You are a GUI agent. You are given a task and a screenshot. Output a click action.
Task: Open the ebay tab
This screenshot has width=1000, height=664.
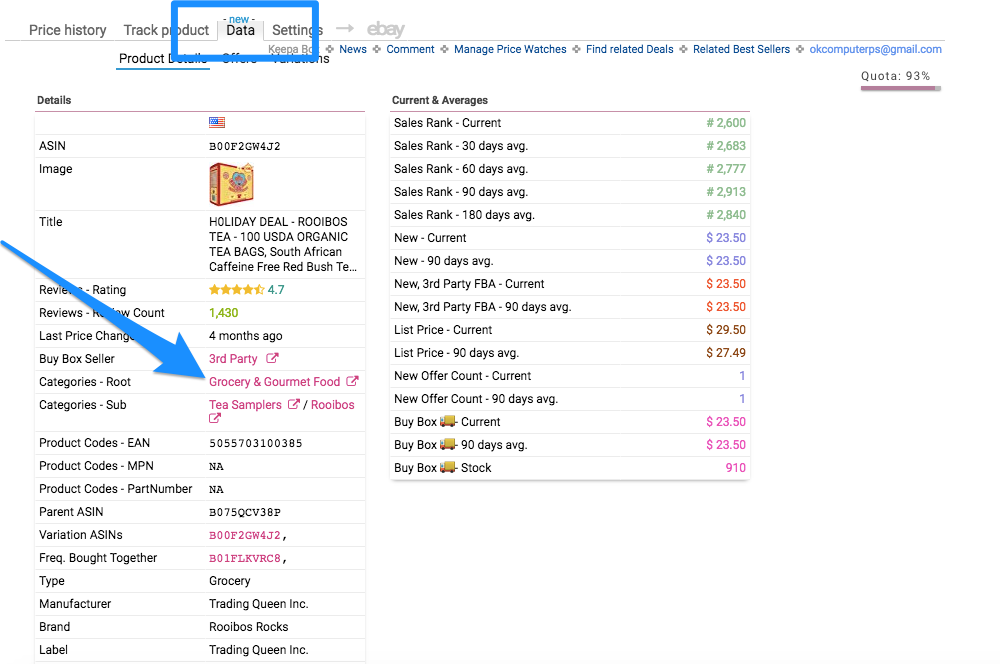386,29
